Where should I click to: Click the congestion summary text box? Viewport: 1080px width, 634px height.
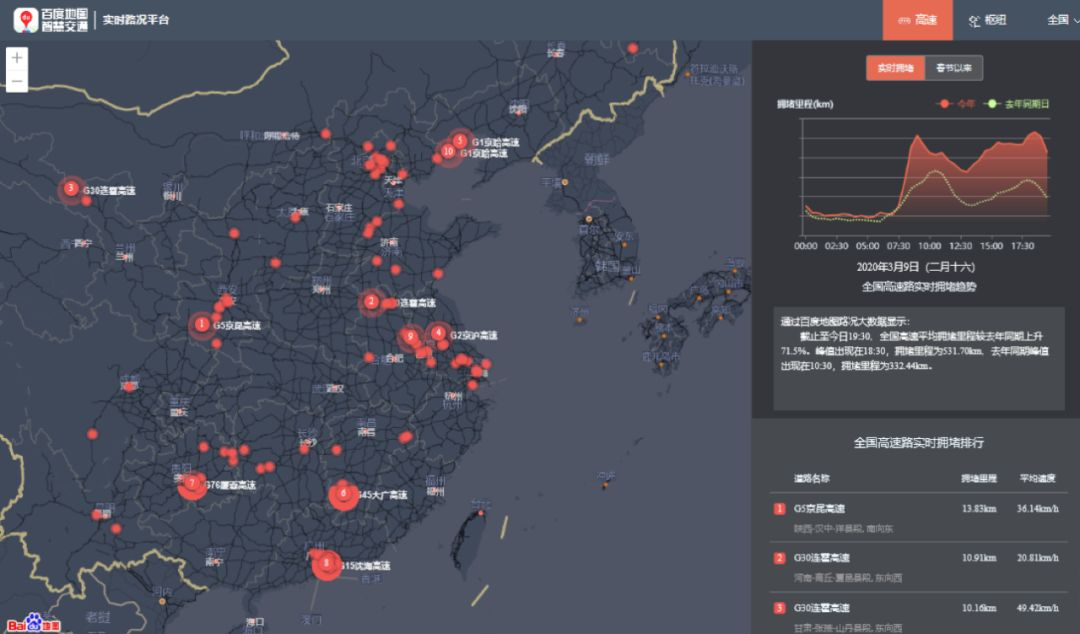click(x=919, y=358)
